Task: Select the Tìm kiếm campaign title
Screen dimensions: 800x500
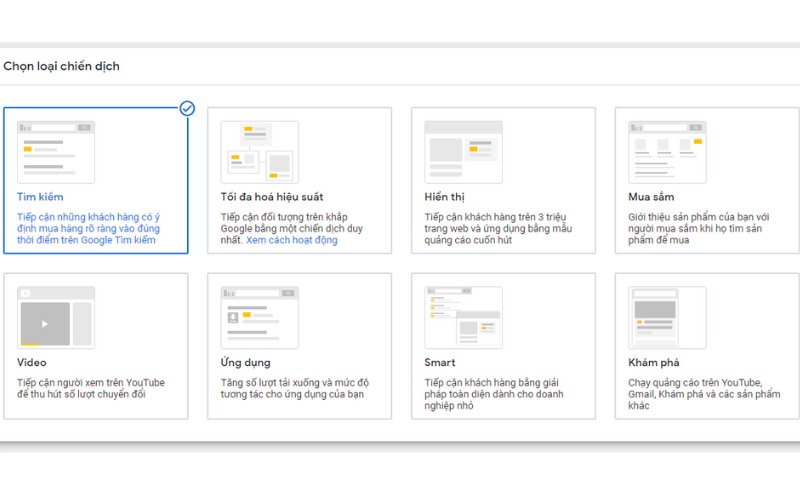Action: (40, 197)
